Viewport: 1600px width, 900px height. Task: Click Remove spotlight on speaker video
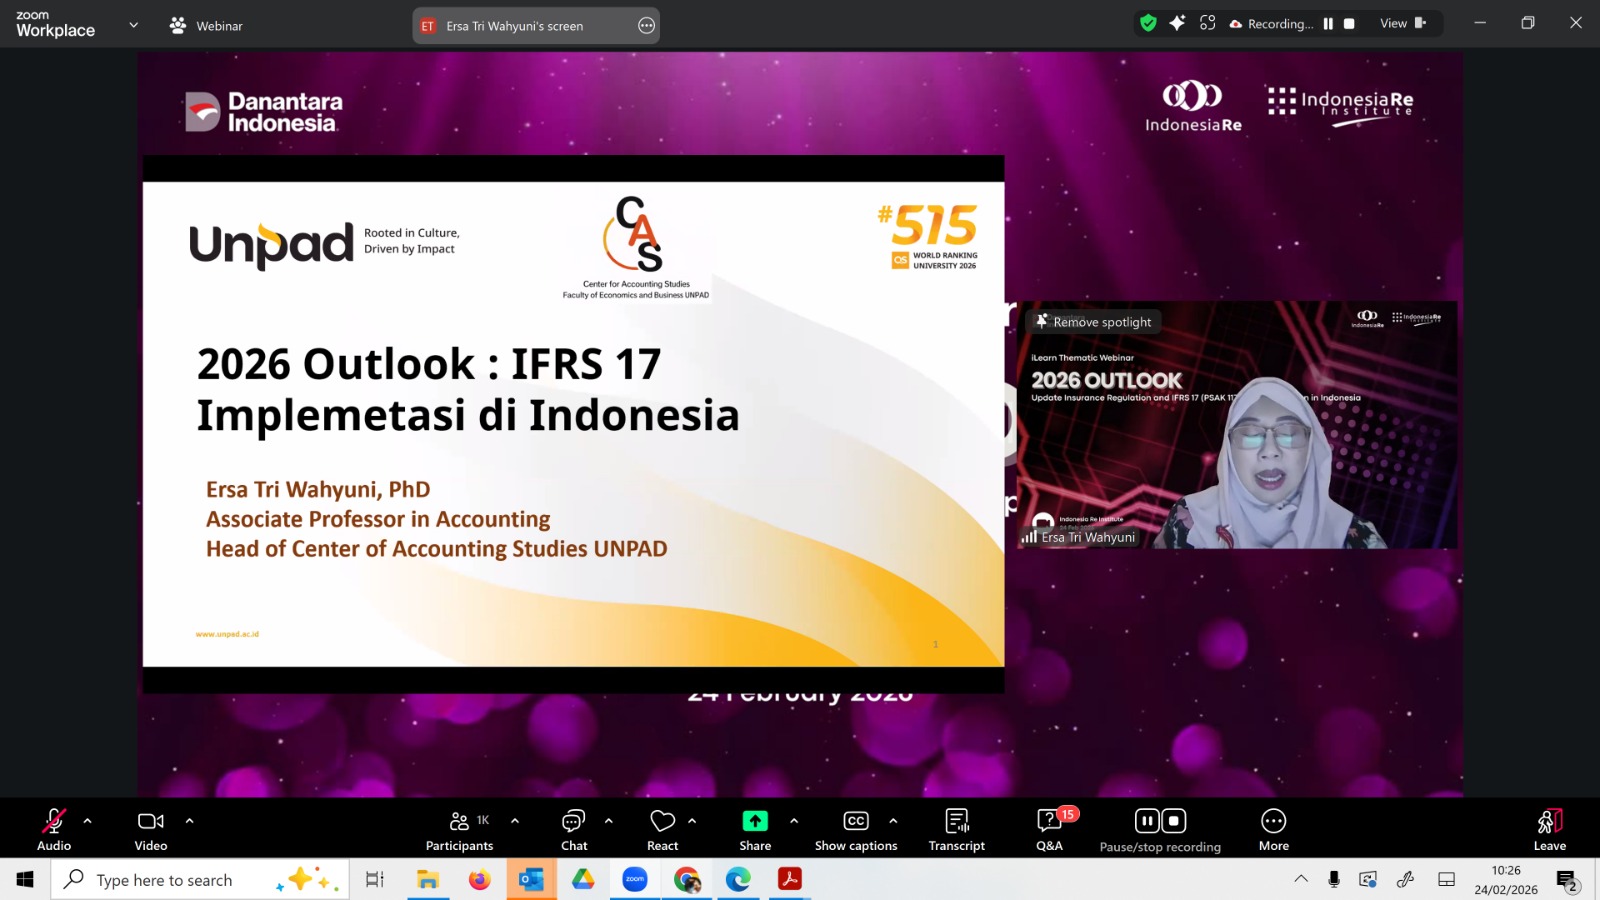pyautogui.click(x=1094, y=322)
